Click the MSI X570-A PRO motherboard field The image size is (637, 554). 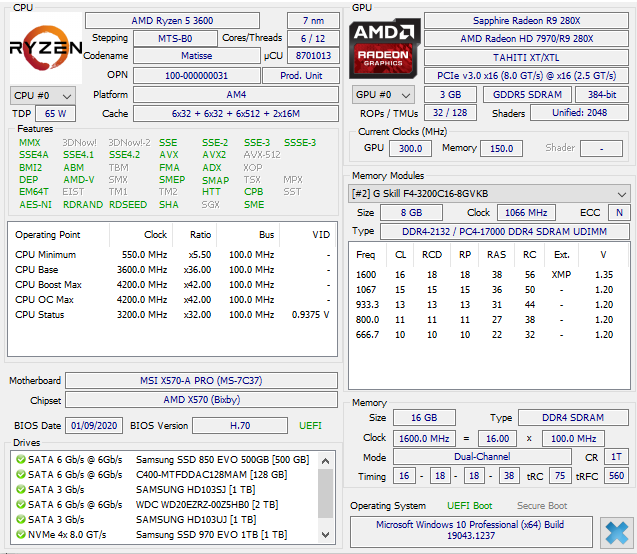click(201, 381)
